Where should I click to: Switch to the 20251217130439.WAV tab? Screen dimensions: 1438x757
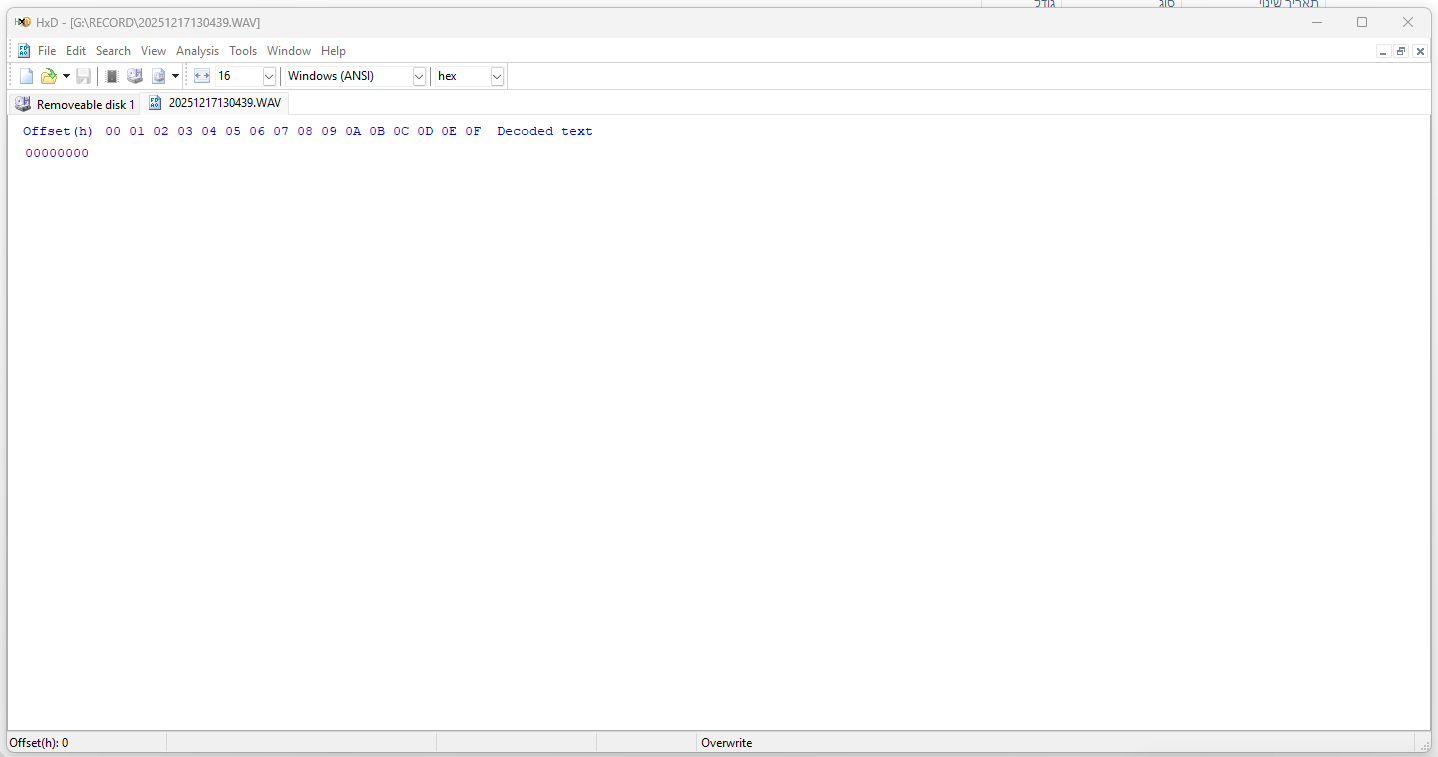click(x=225, y=103)
